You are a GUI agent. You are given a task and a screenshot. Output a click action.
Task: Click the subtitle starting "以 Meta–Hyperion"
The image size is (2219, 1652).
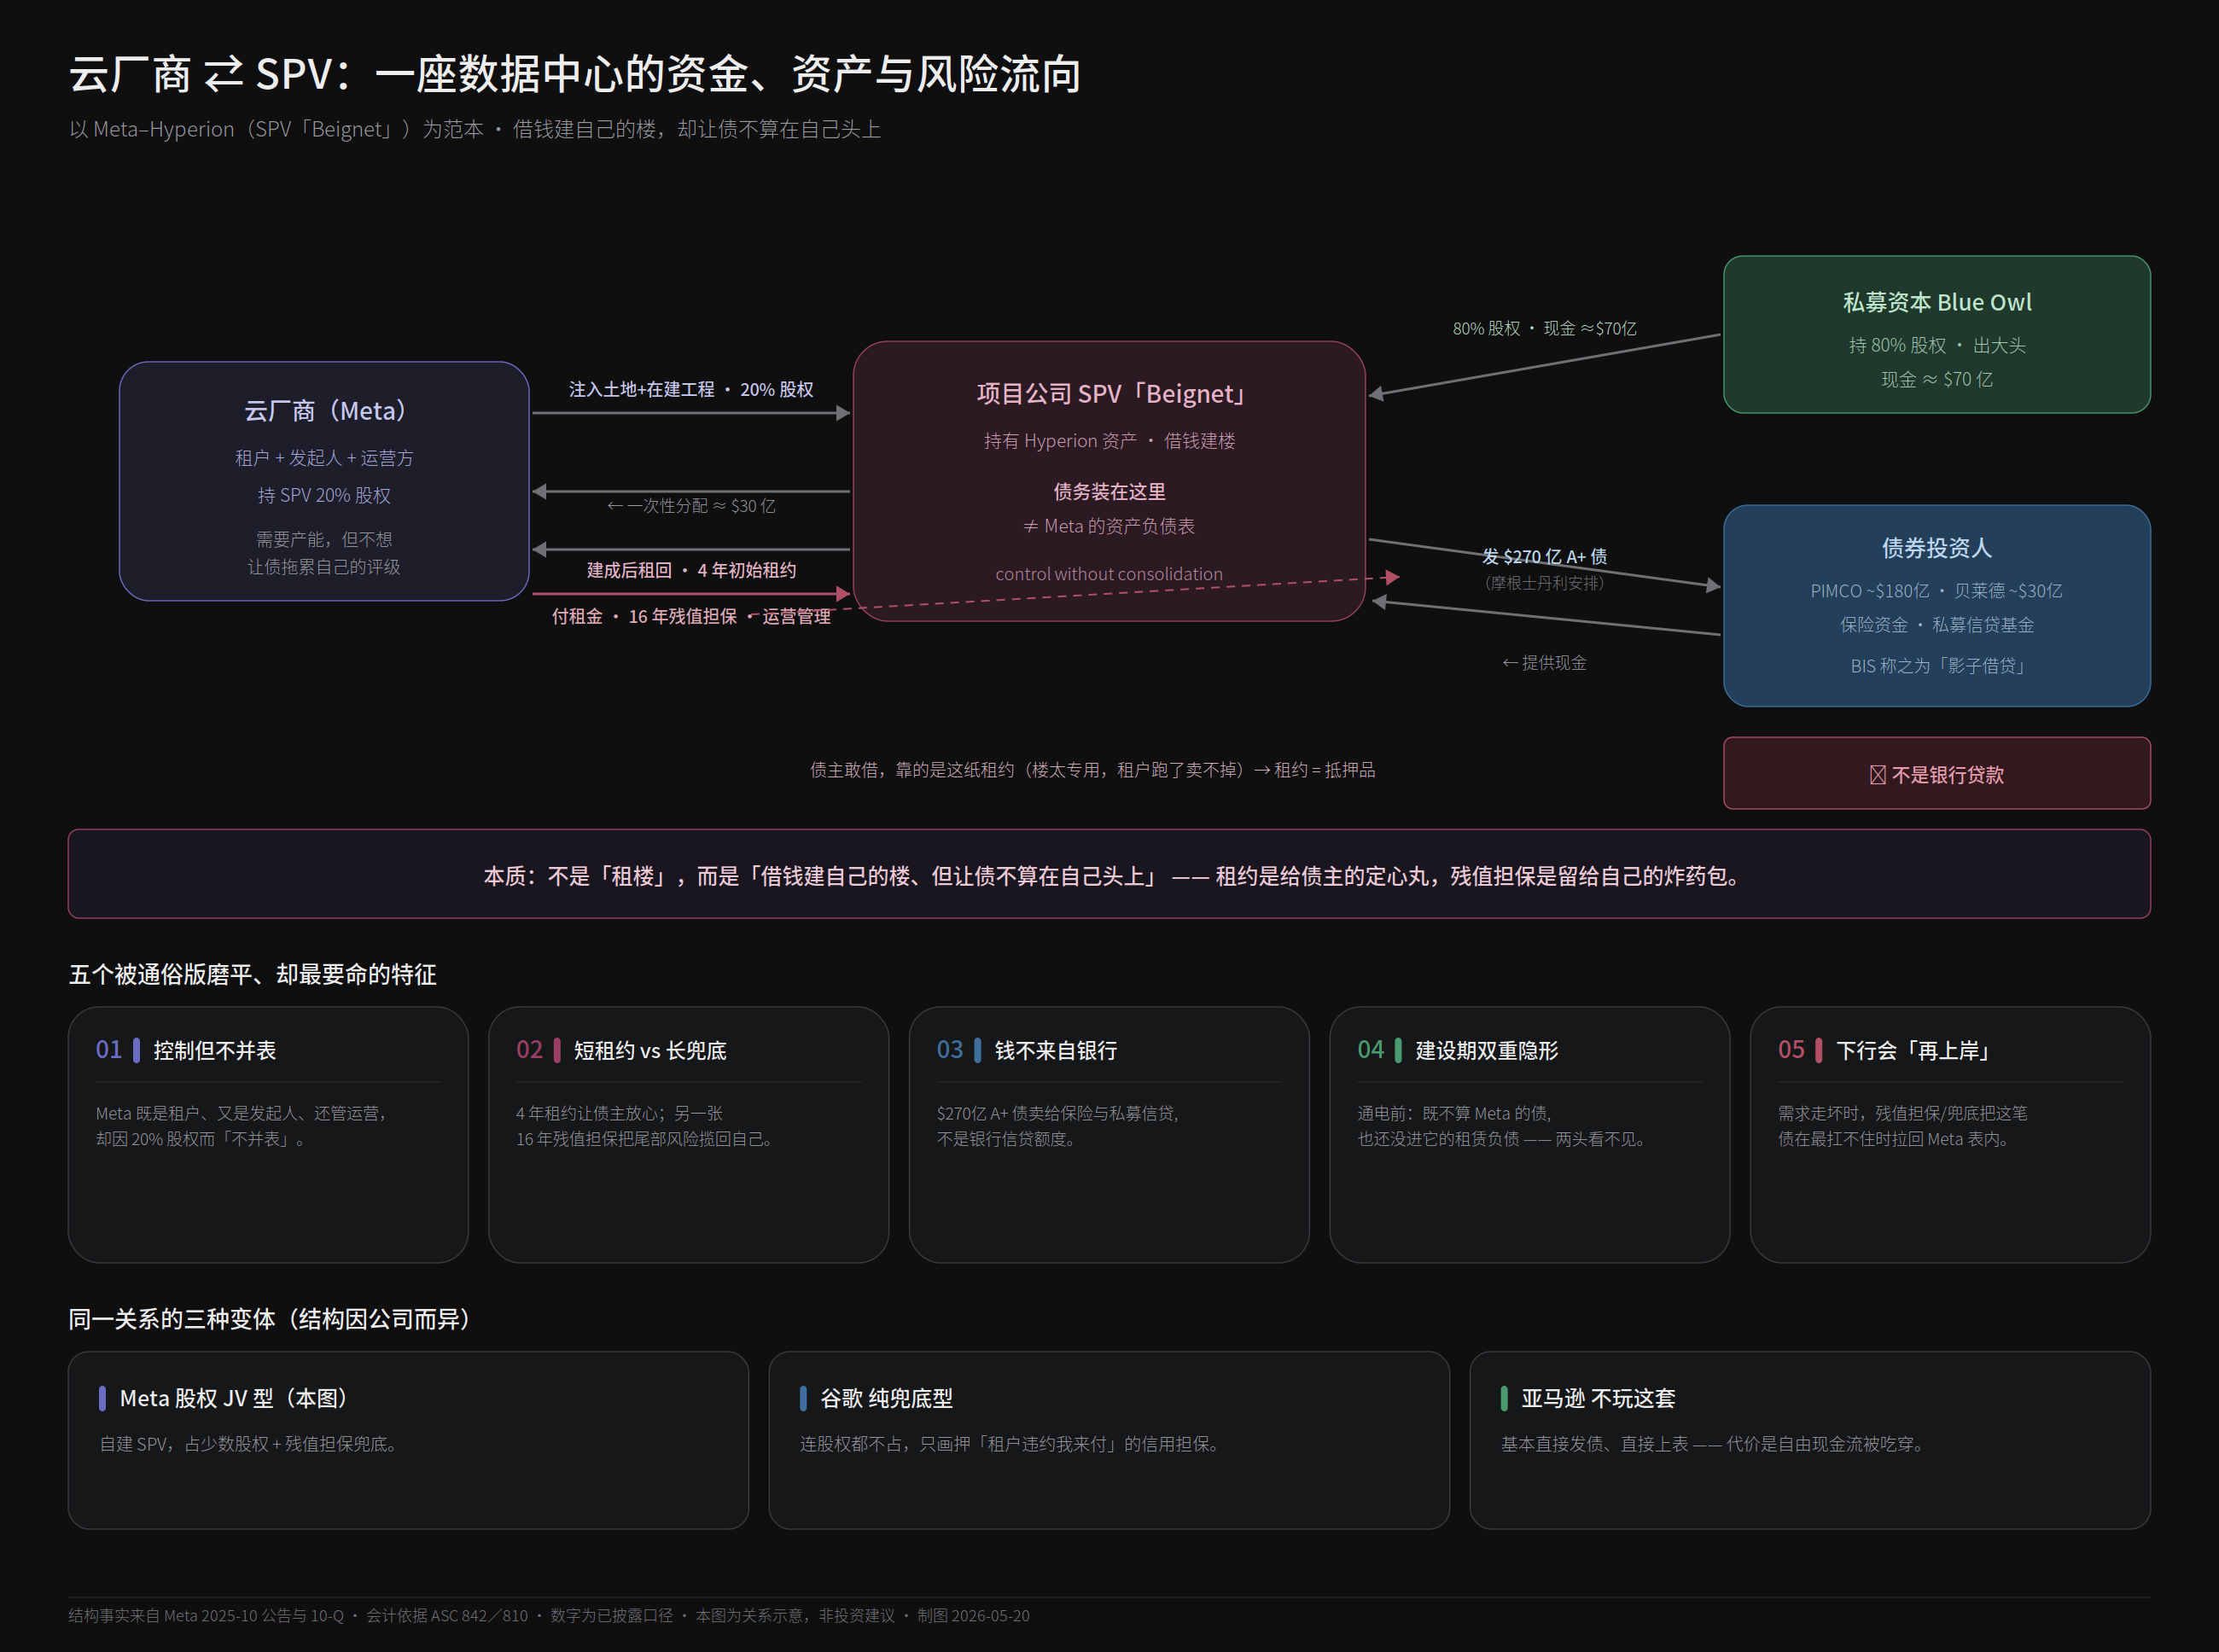475,130
